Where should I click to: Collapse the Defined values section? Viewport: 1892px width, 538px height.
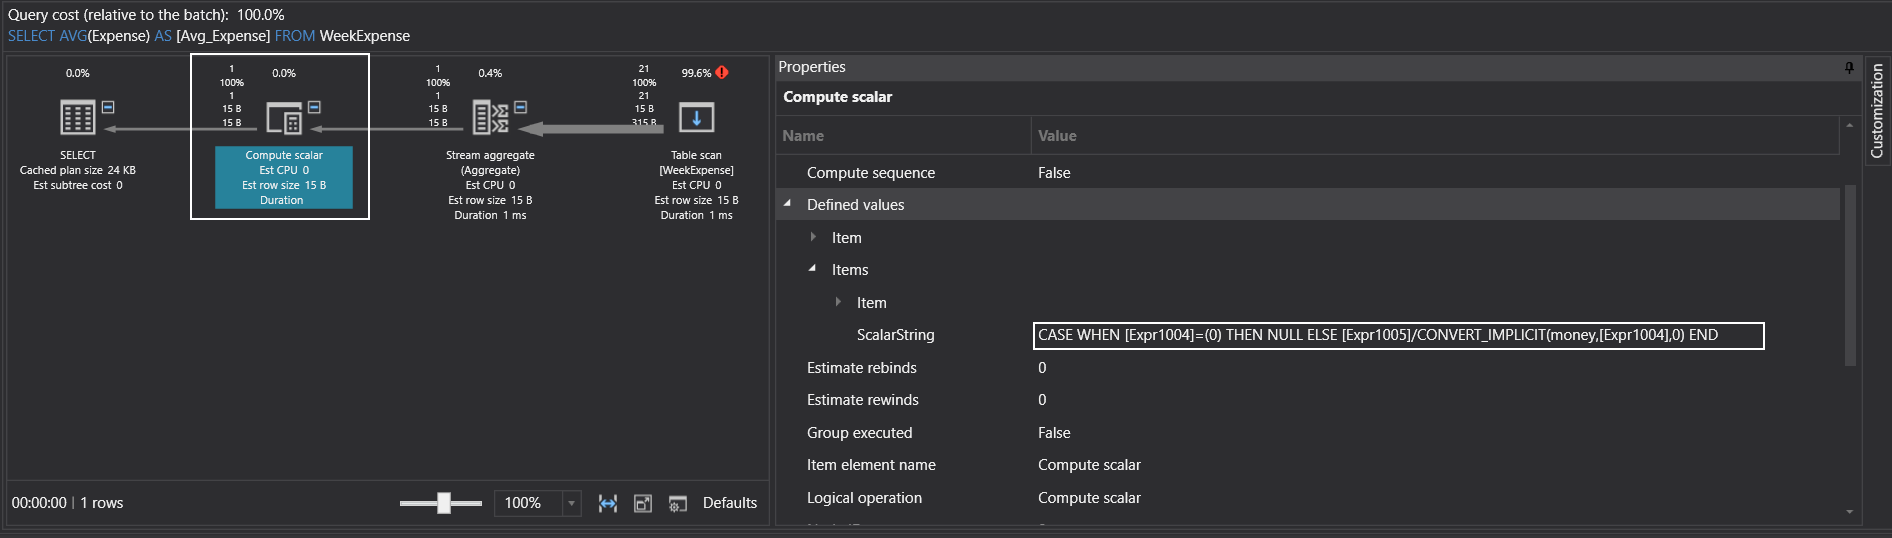788,204
